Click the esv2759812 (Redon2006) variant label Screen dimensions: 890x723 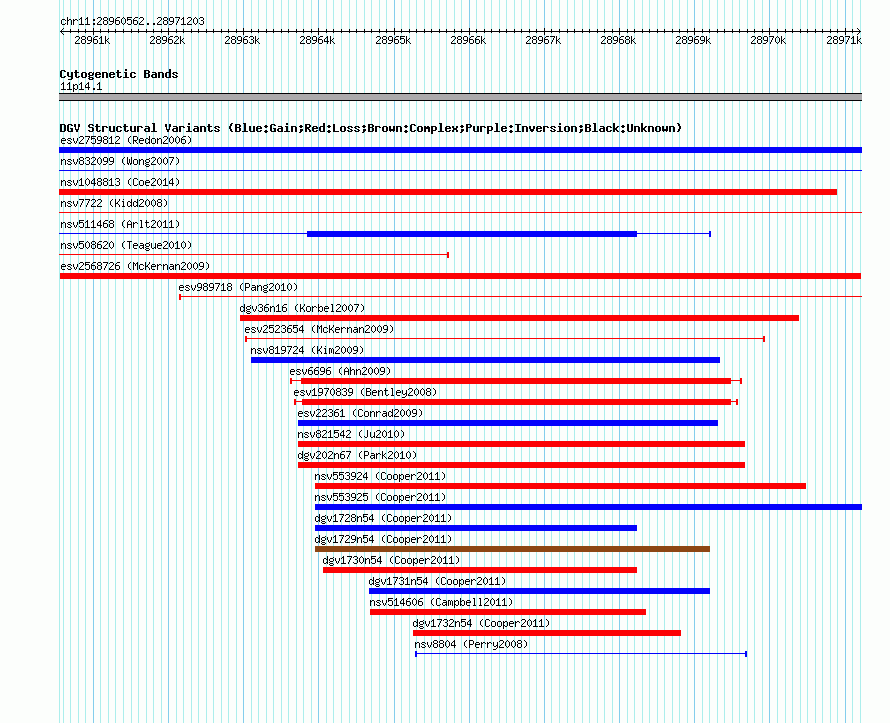[126, 140]
